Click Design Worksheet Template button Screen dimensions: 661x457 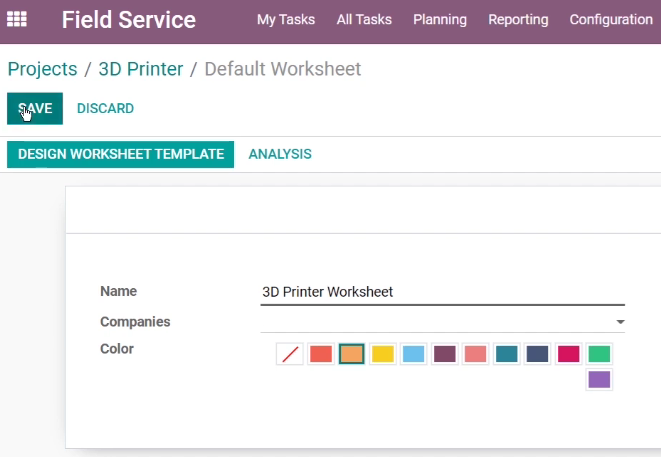121,154
